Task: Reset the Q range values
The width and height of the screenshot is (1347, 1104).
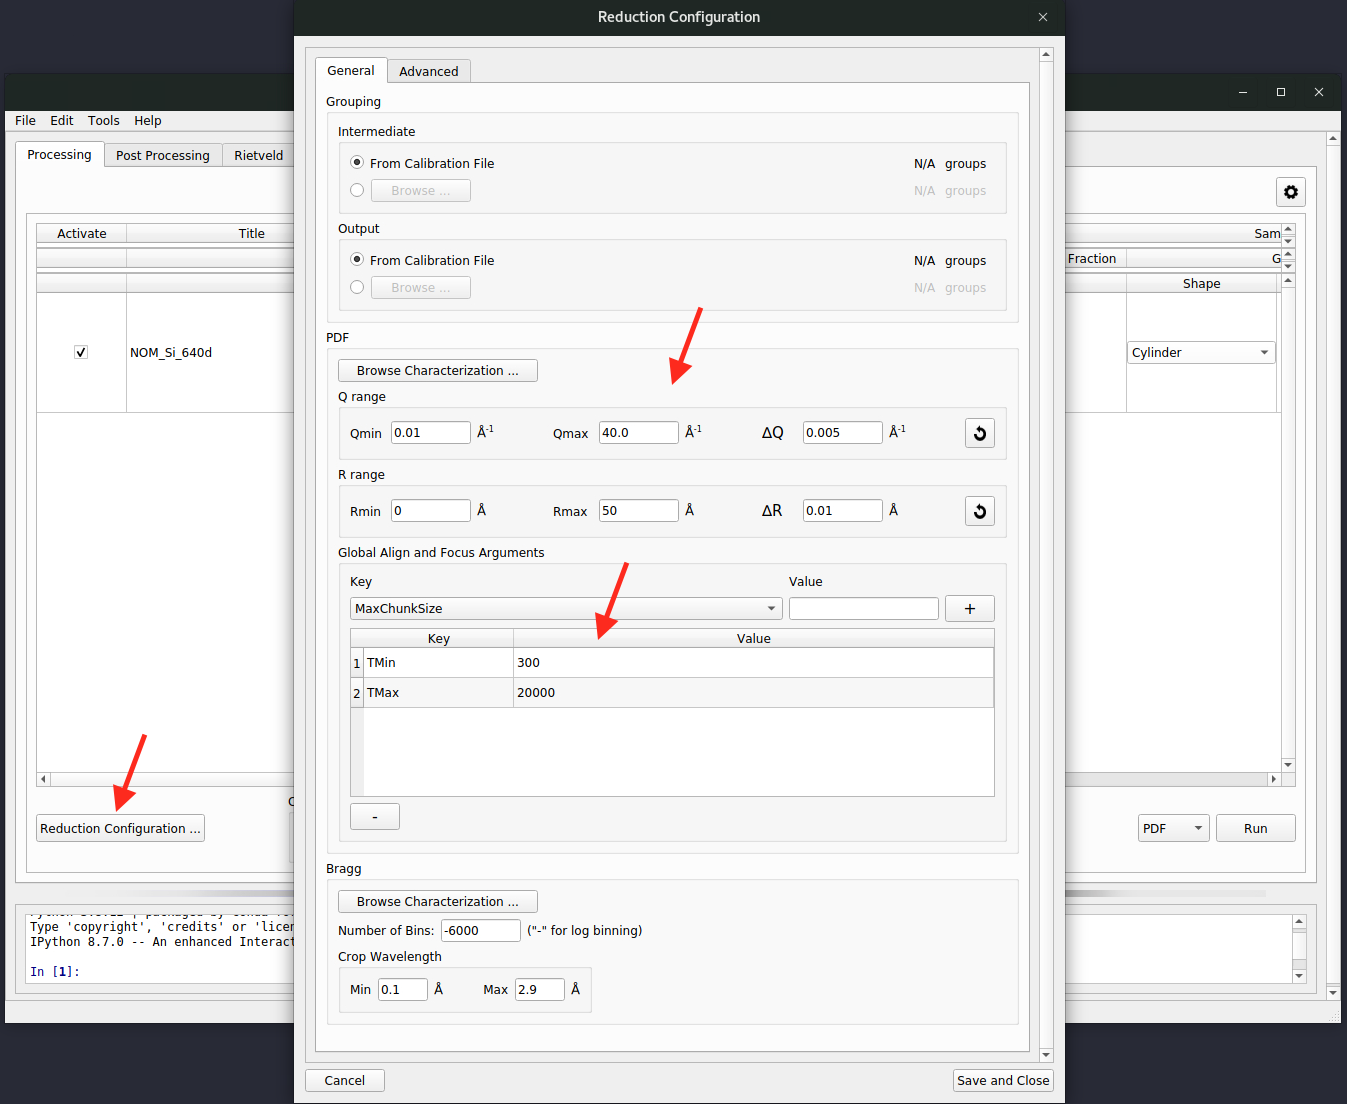Action: click(x=979, y=433)
